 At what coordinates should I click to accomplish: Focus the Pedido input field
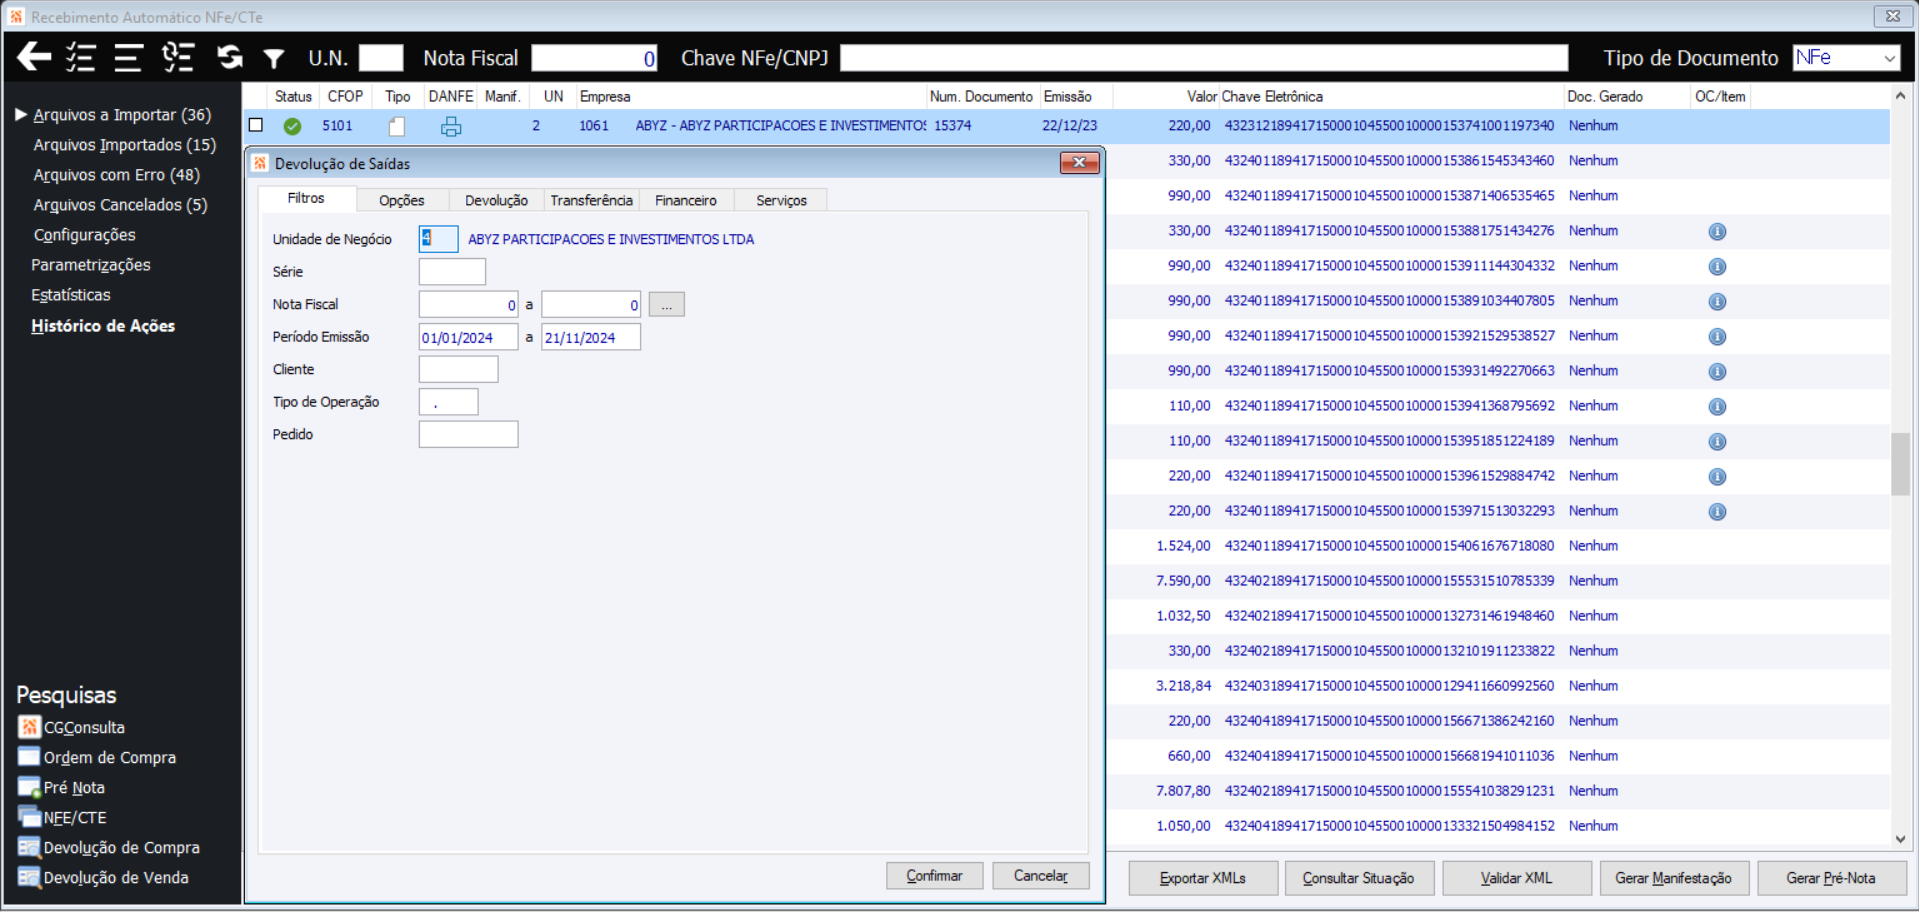468,435
